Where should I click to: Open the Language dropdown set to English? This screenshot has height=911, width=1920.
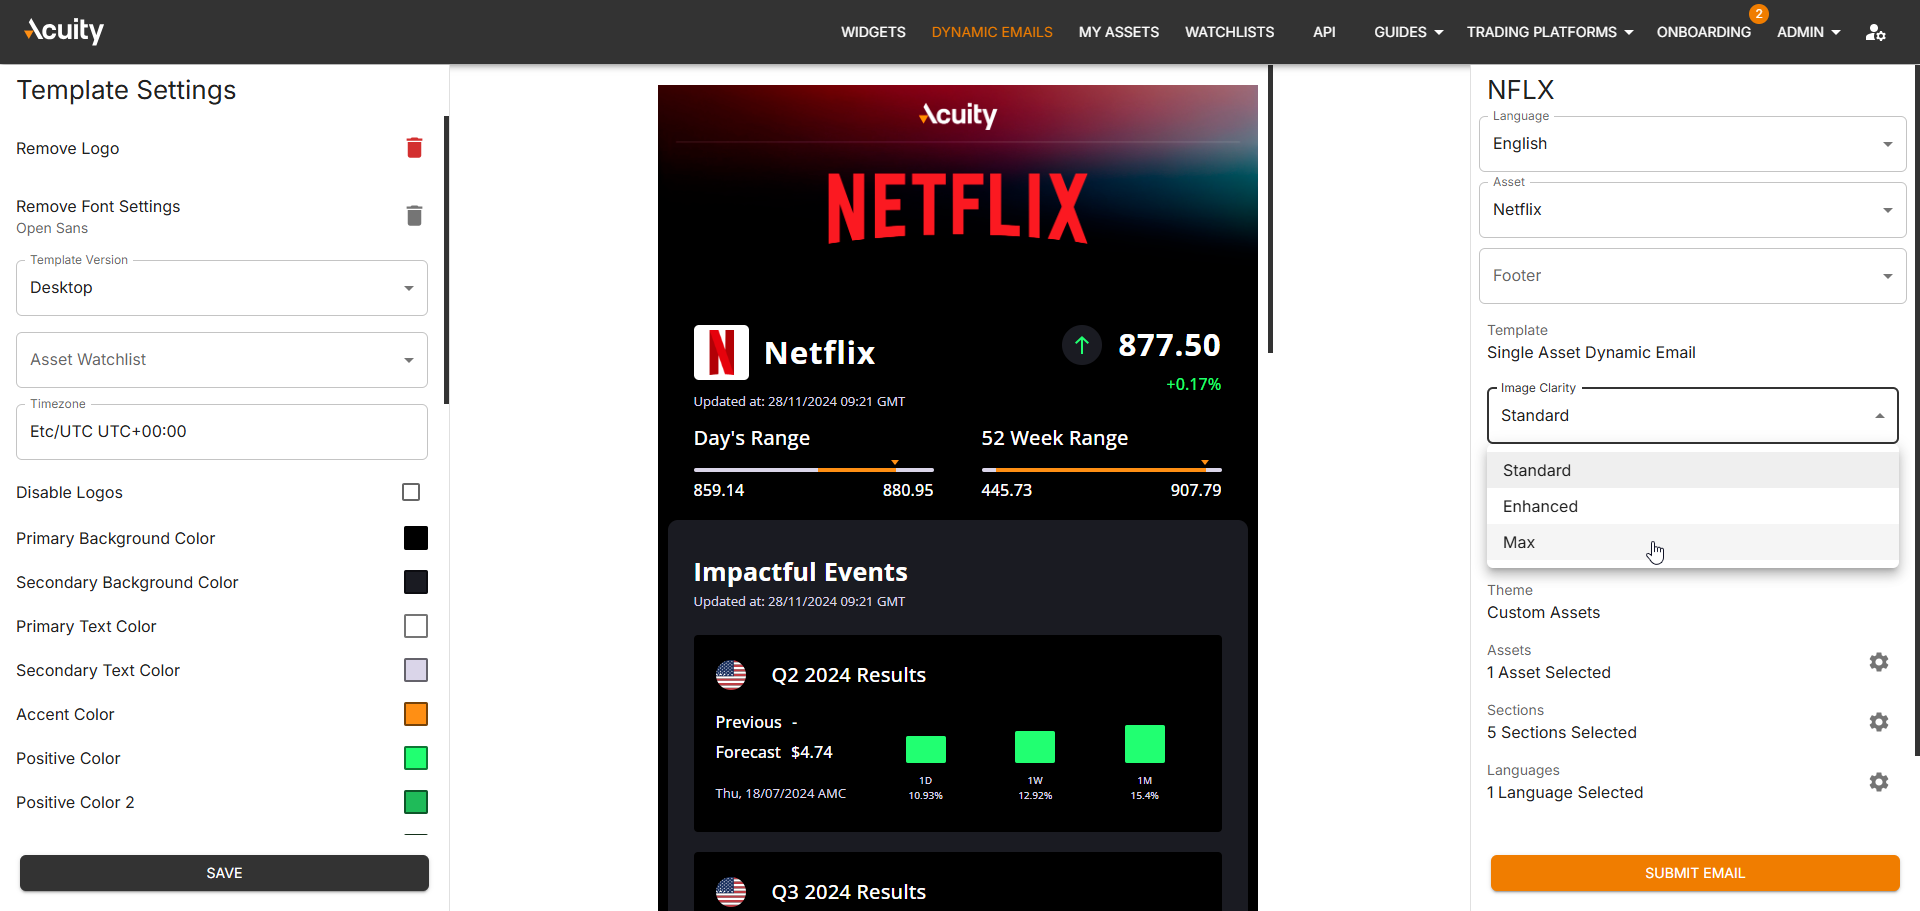tap(1692, 144)
